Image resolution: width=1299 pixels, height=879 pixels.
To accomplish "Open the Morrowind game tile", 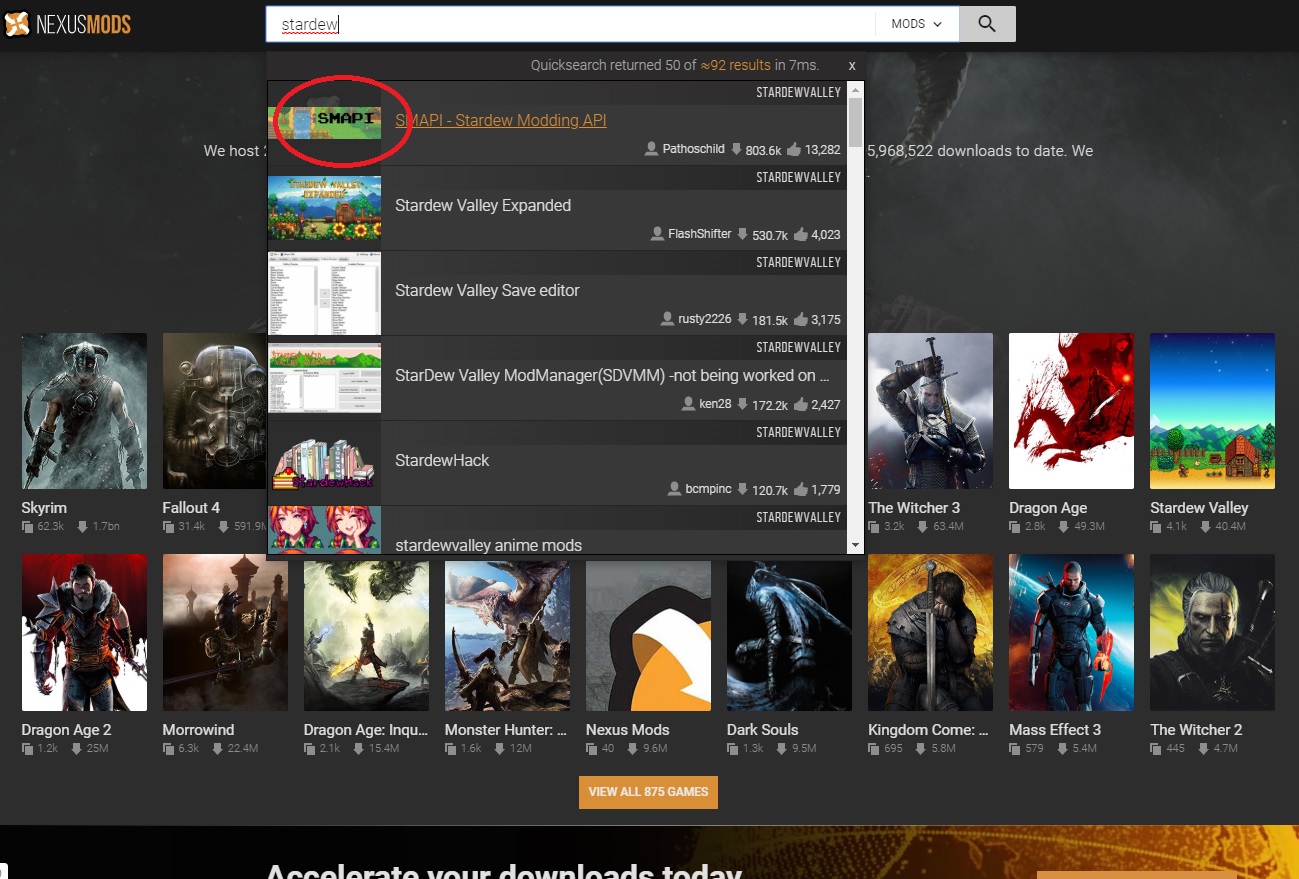I will [x=225, y=633].
